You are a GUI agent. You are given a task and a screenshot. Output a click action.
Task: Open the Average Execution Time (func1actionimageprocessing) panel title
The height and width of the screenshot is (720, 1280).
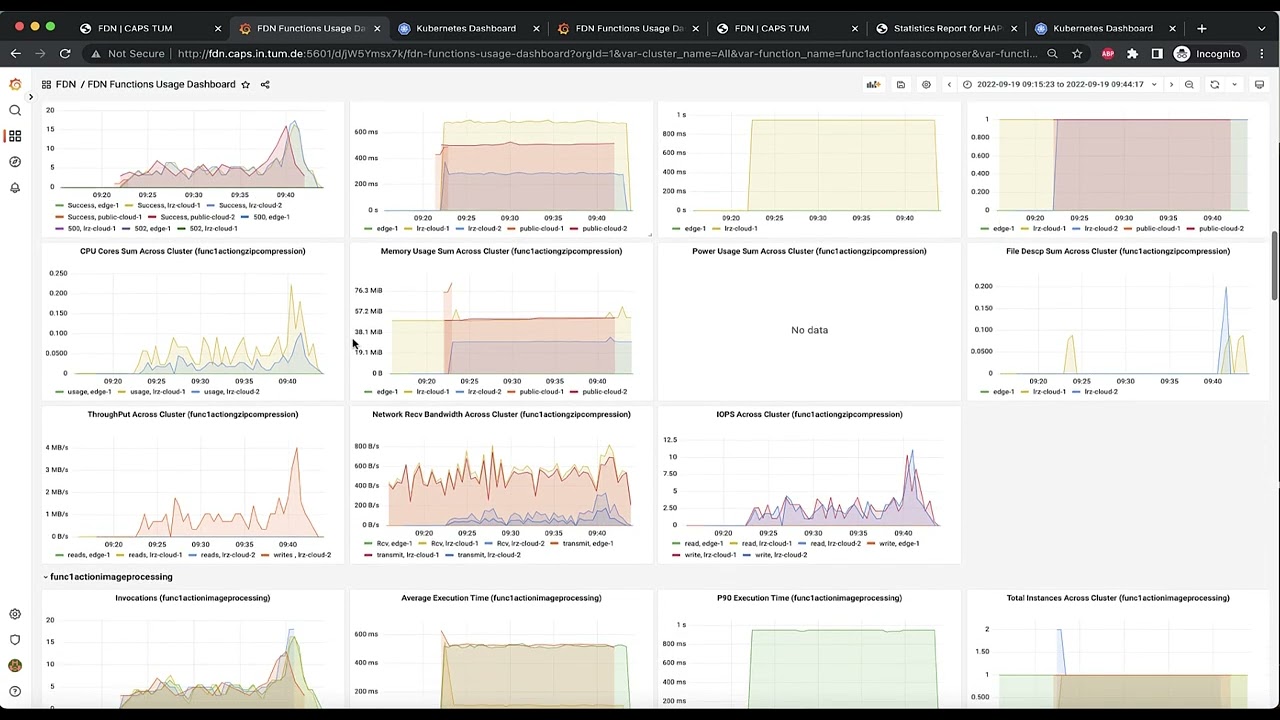(x=501, y=598)
